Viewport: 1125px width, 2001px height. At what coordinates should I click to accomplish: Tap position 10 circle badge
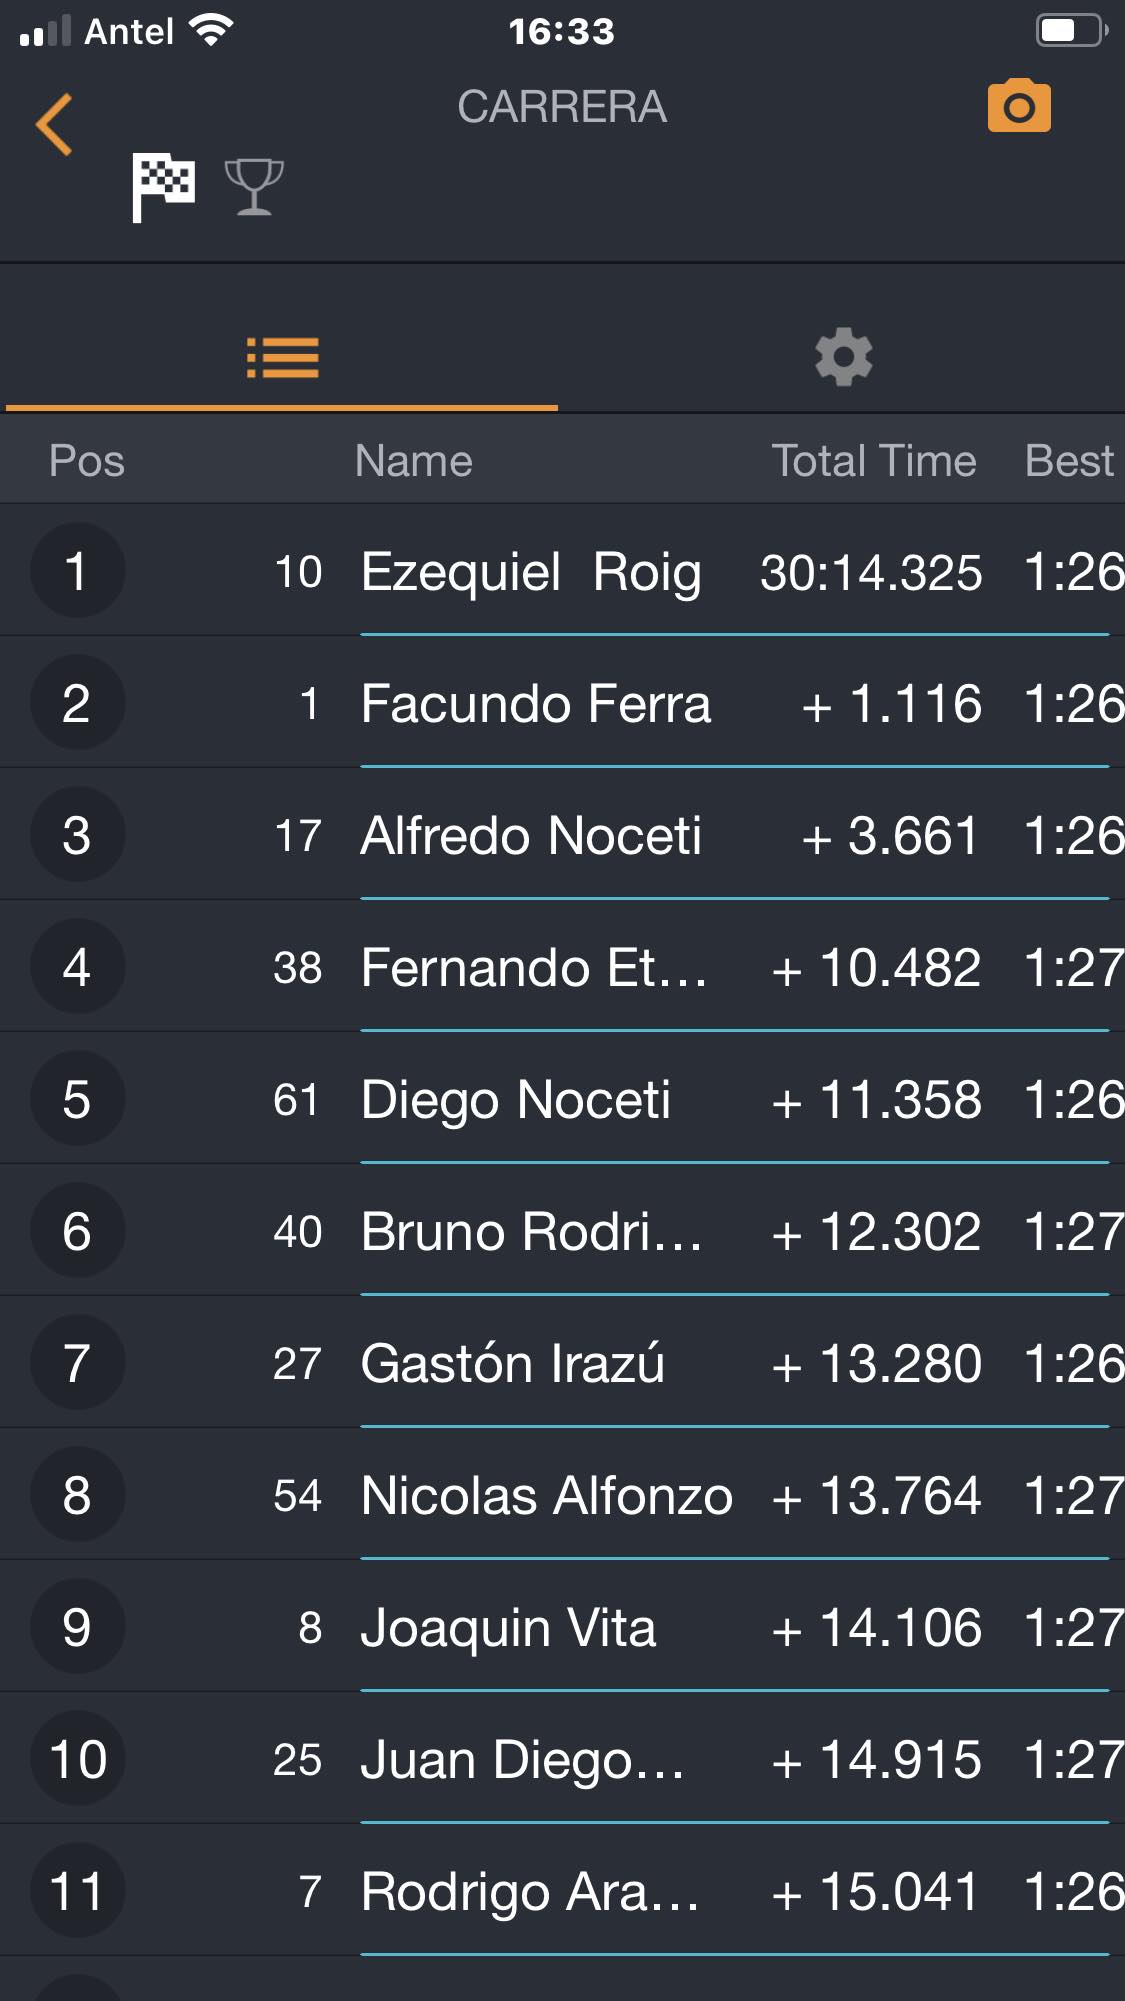coord(77,1759)
